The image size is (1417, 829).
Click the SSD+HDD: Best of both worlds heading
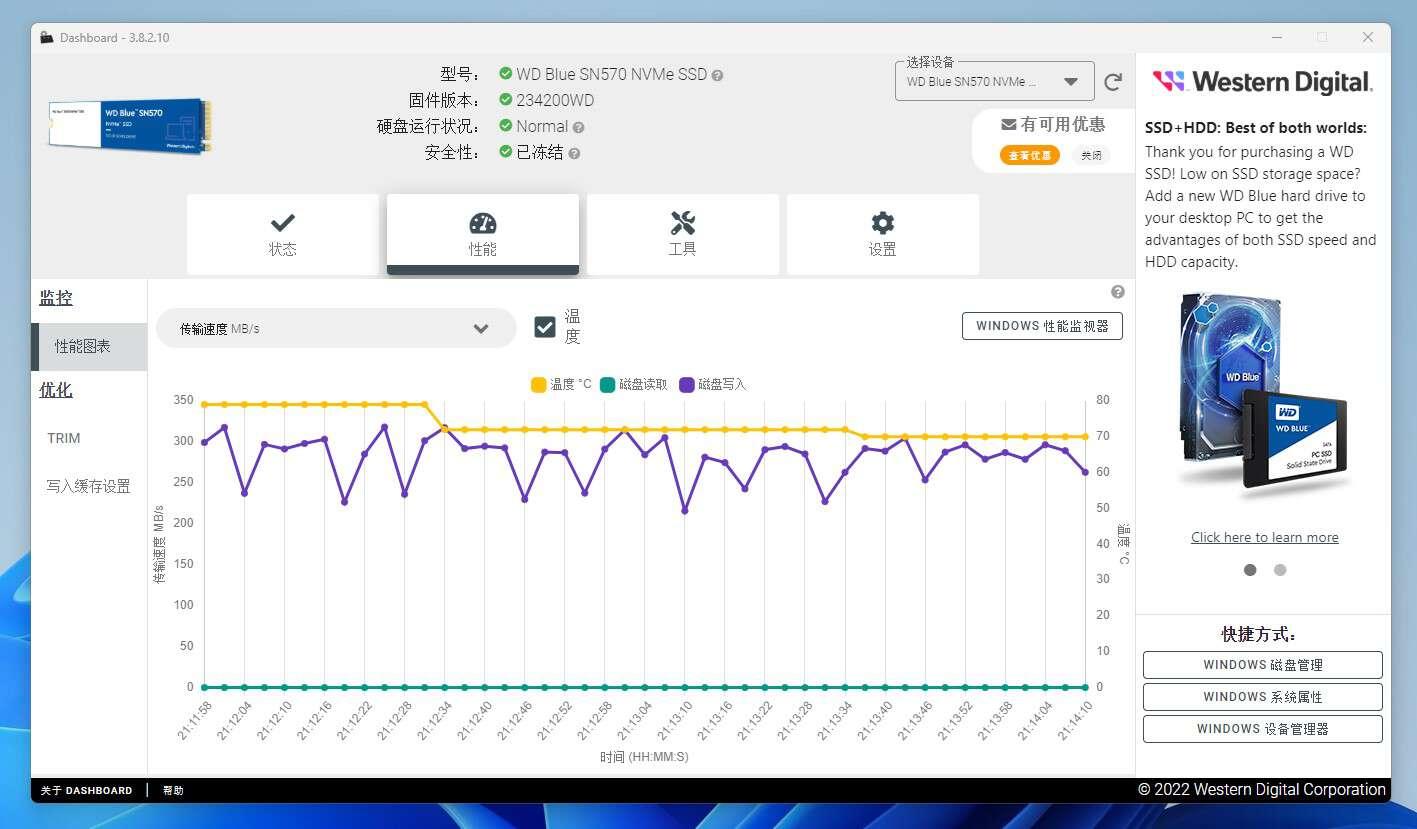click(x=1256, y=128)
